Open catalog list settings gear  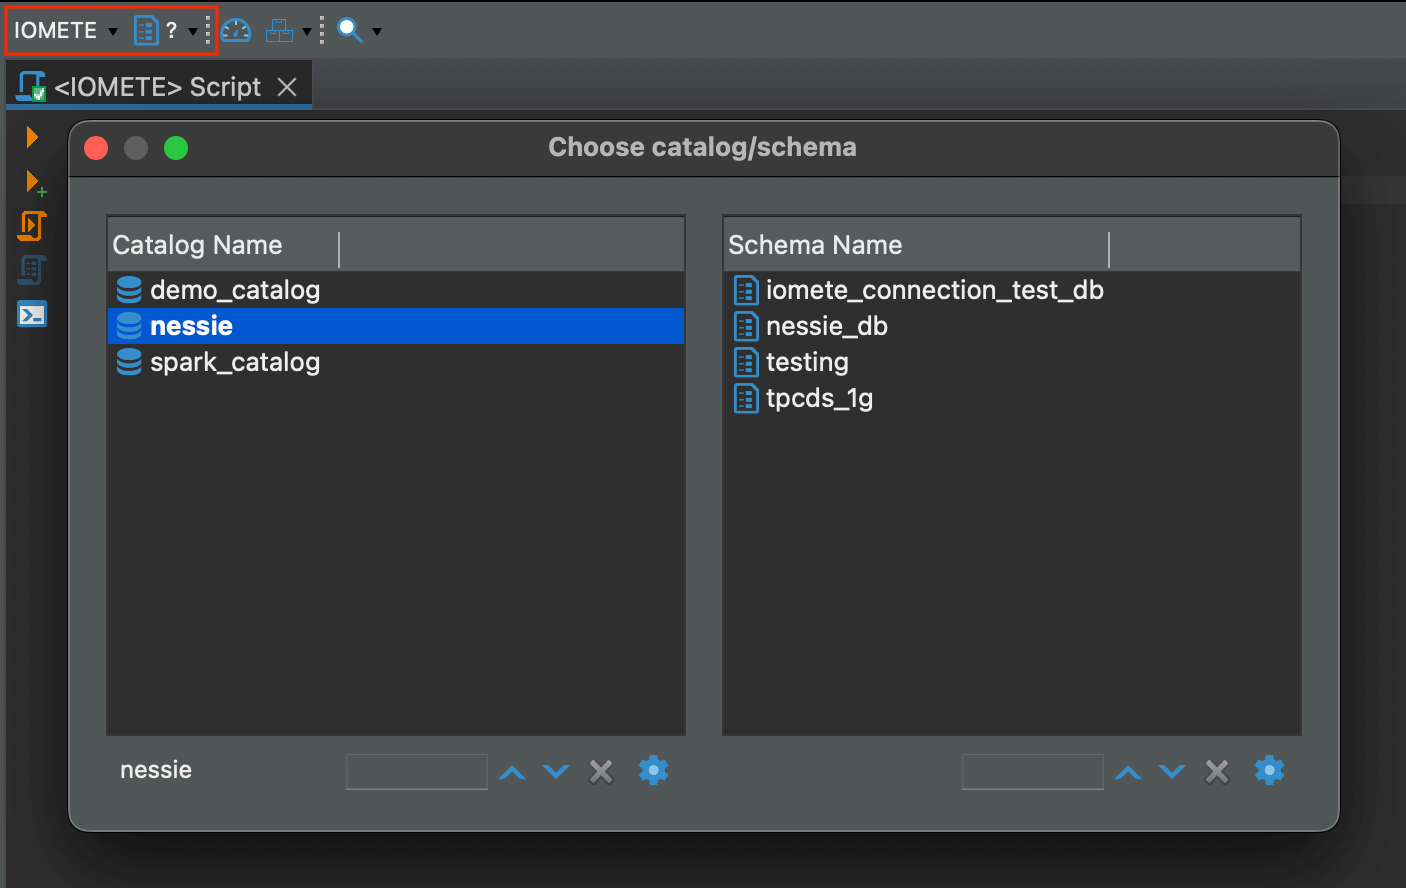tap(653, 770)
